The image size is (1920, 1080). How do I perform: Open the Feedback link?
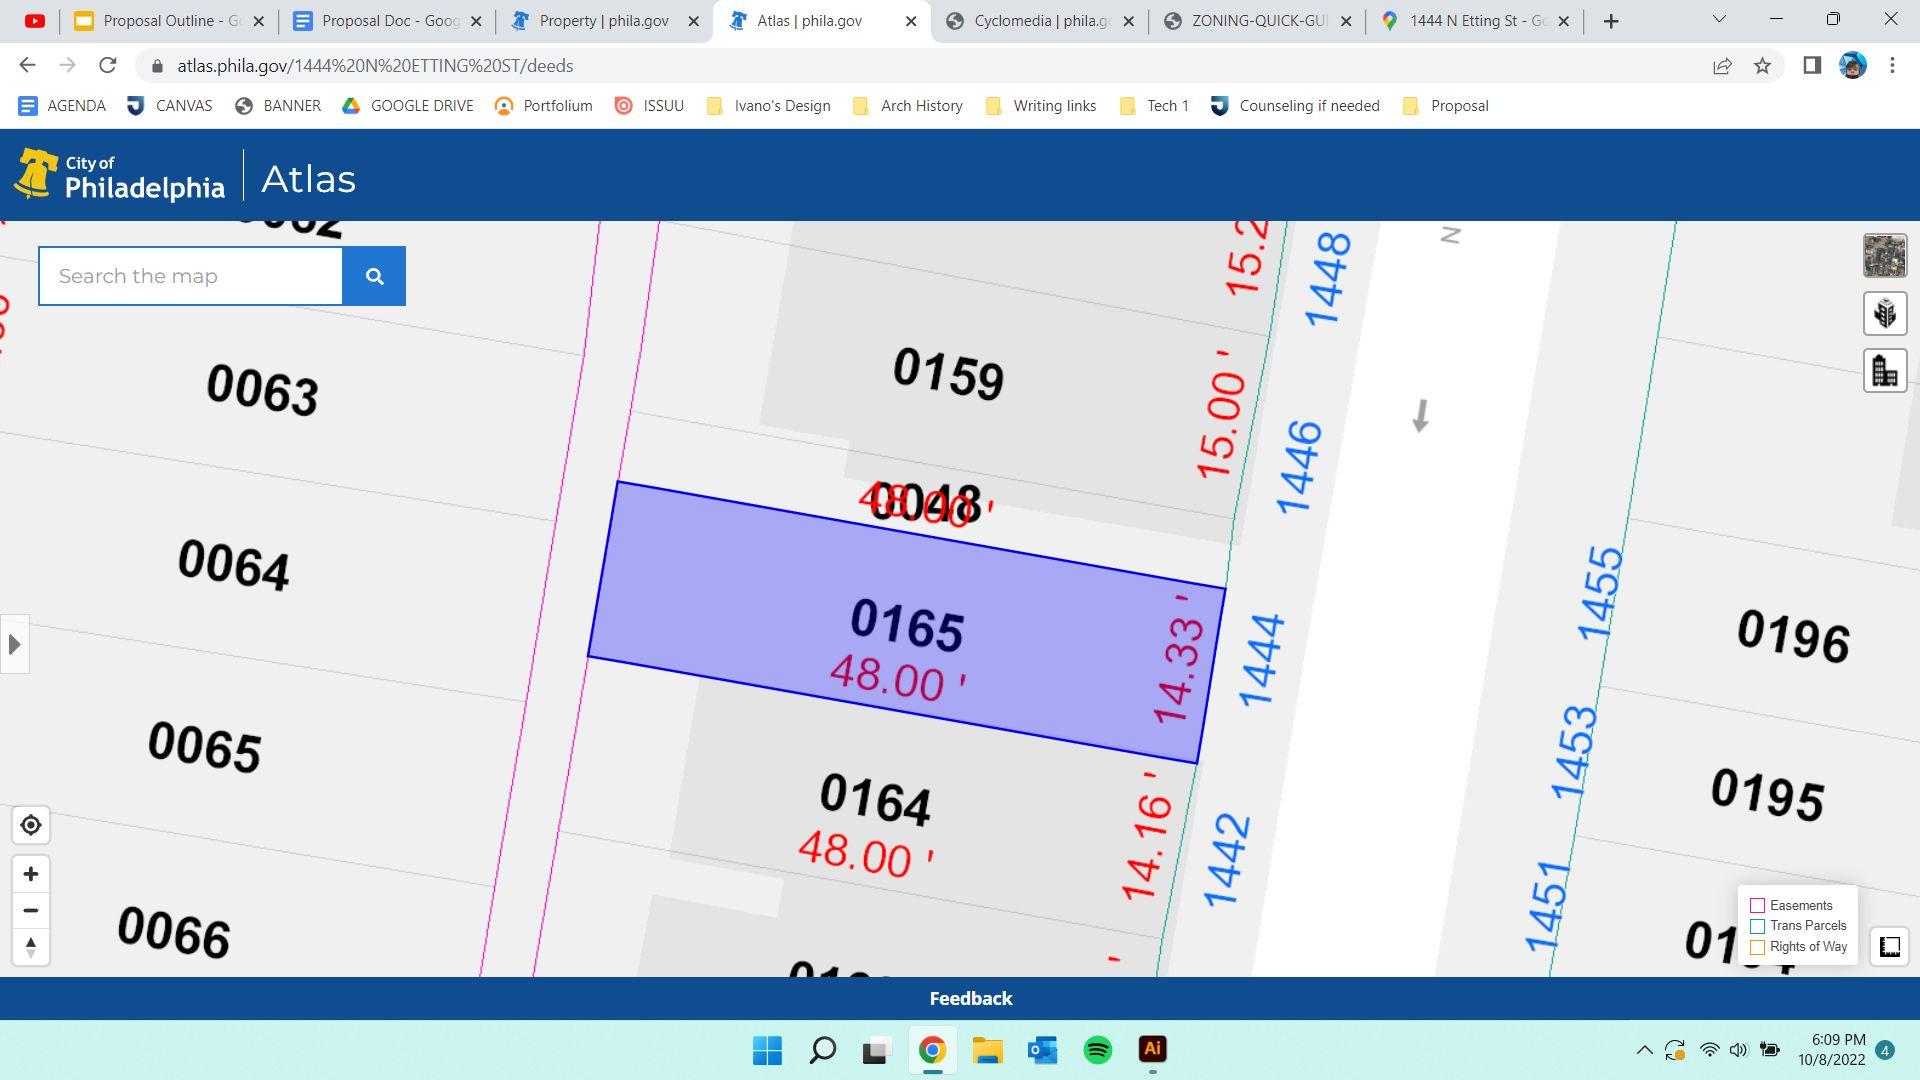970,999
